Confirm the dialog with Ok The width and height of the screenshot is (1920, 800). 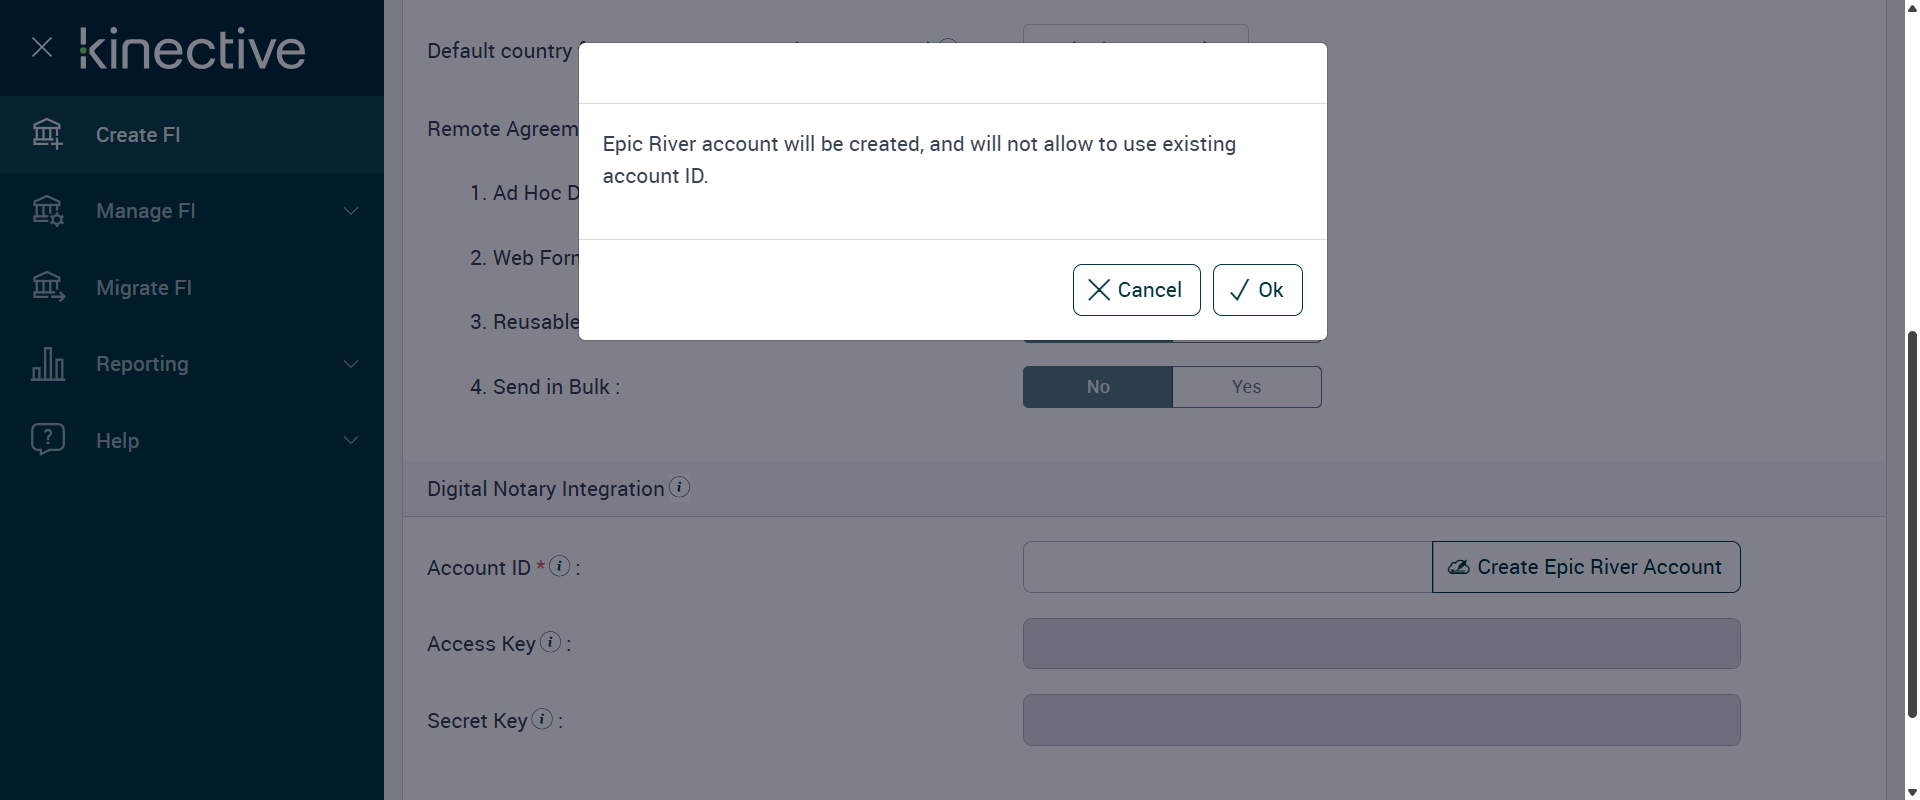click(x=1257, y=290)
